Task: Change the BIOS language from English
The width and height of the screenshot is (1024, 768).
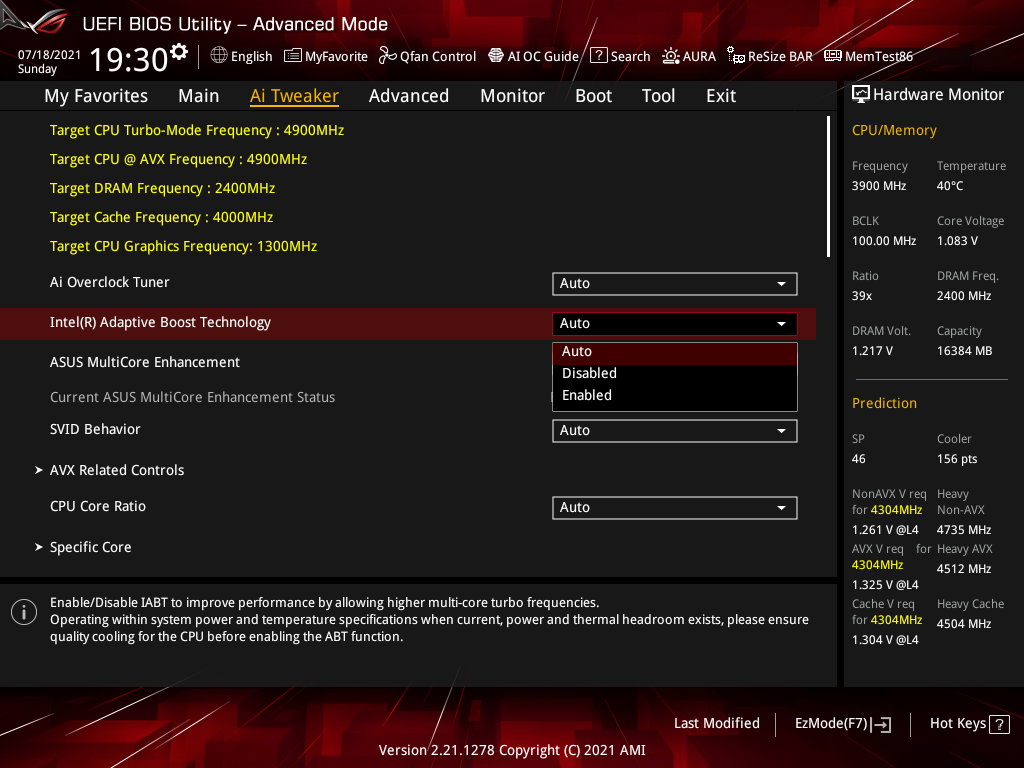Action: click(x=241, y=56)
